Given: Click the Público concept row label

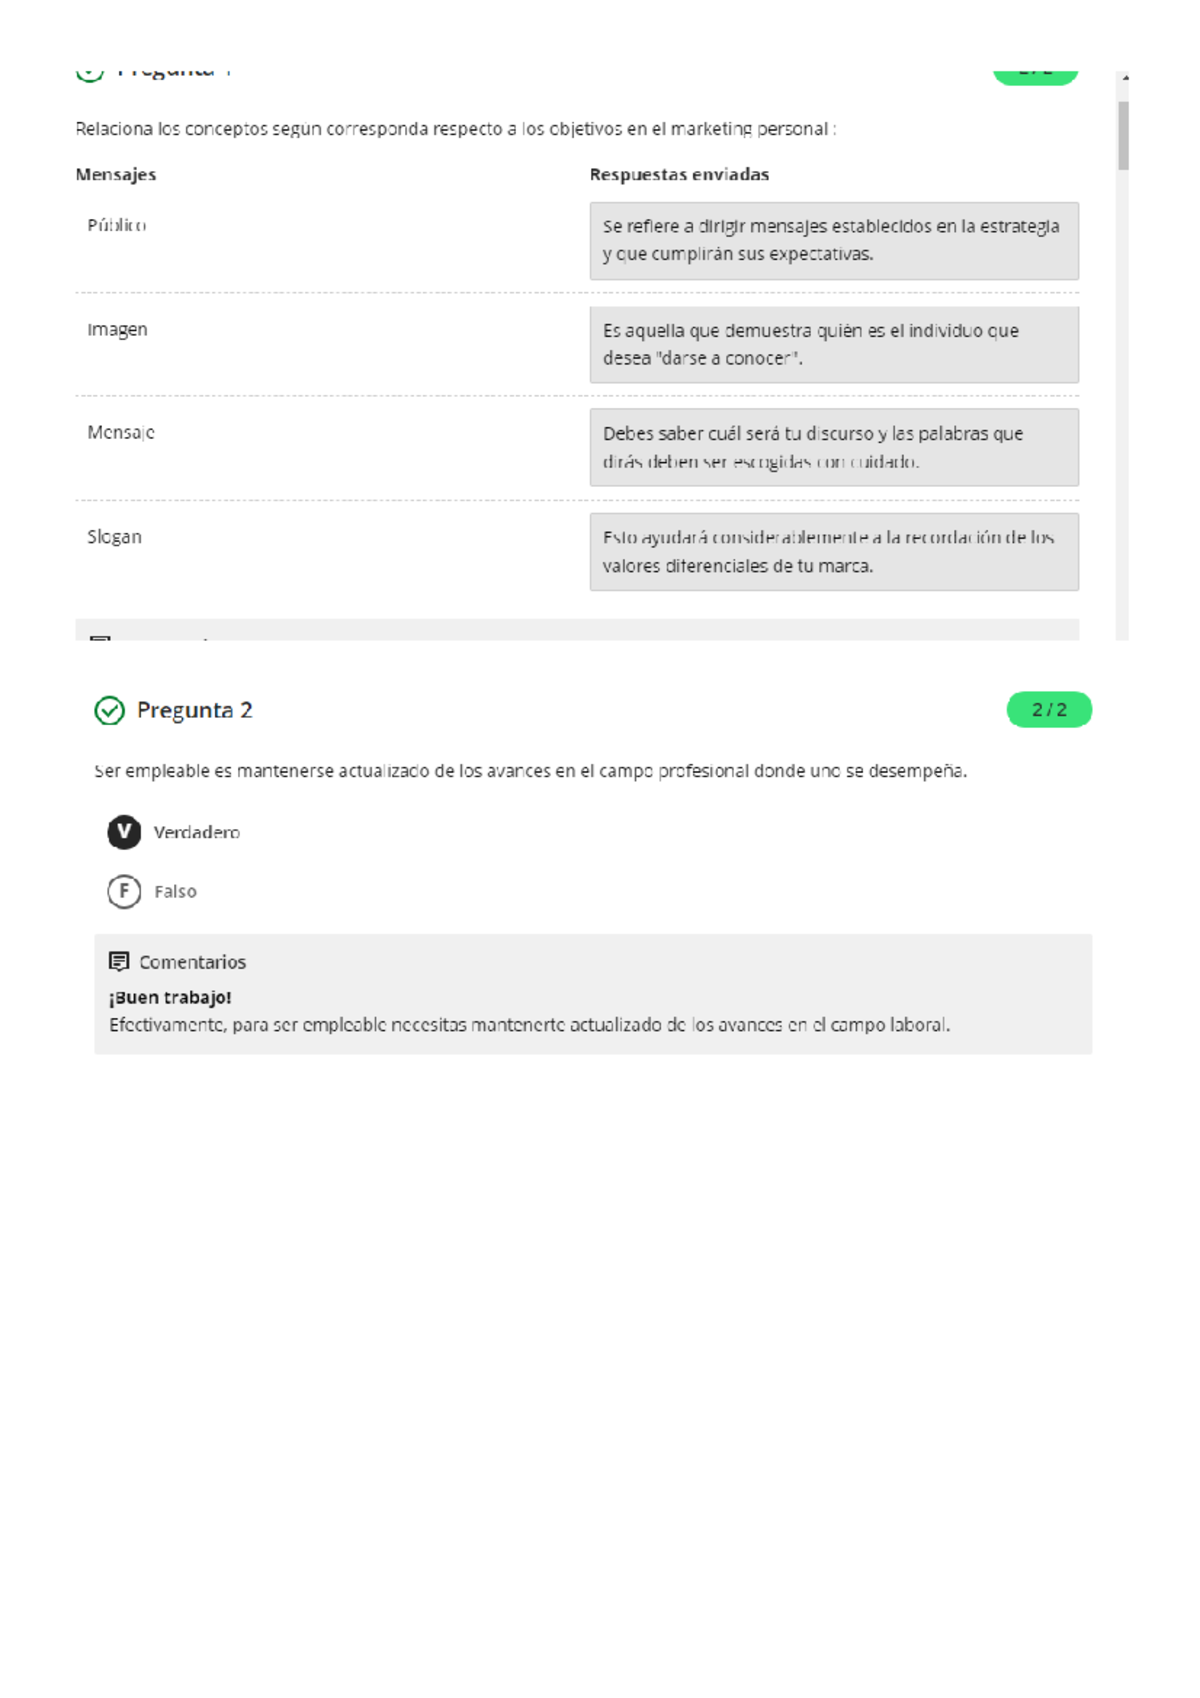Looking at the screenshot, I should tap(117, 226).
